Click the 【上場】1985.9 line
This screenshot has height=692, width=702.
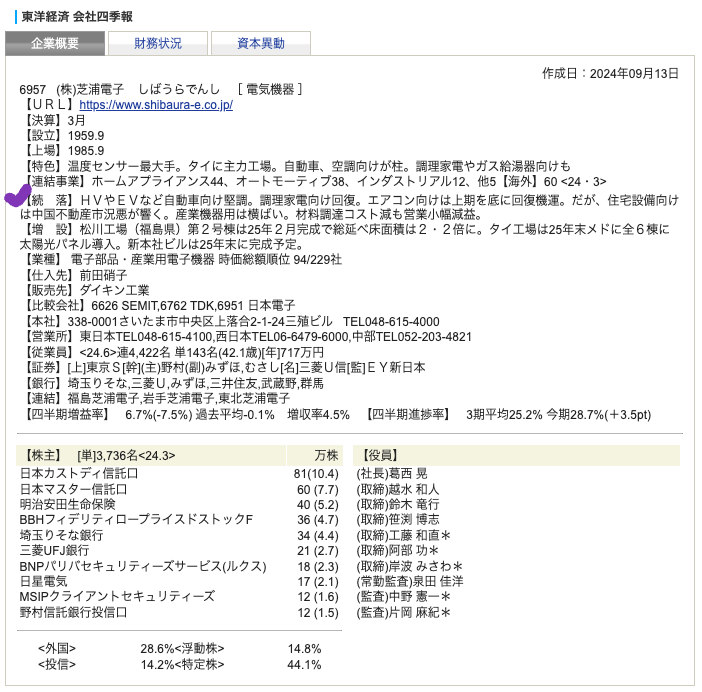(63, 151)
